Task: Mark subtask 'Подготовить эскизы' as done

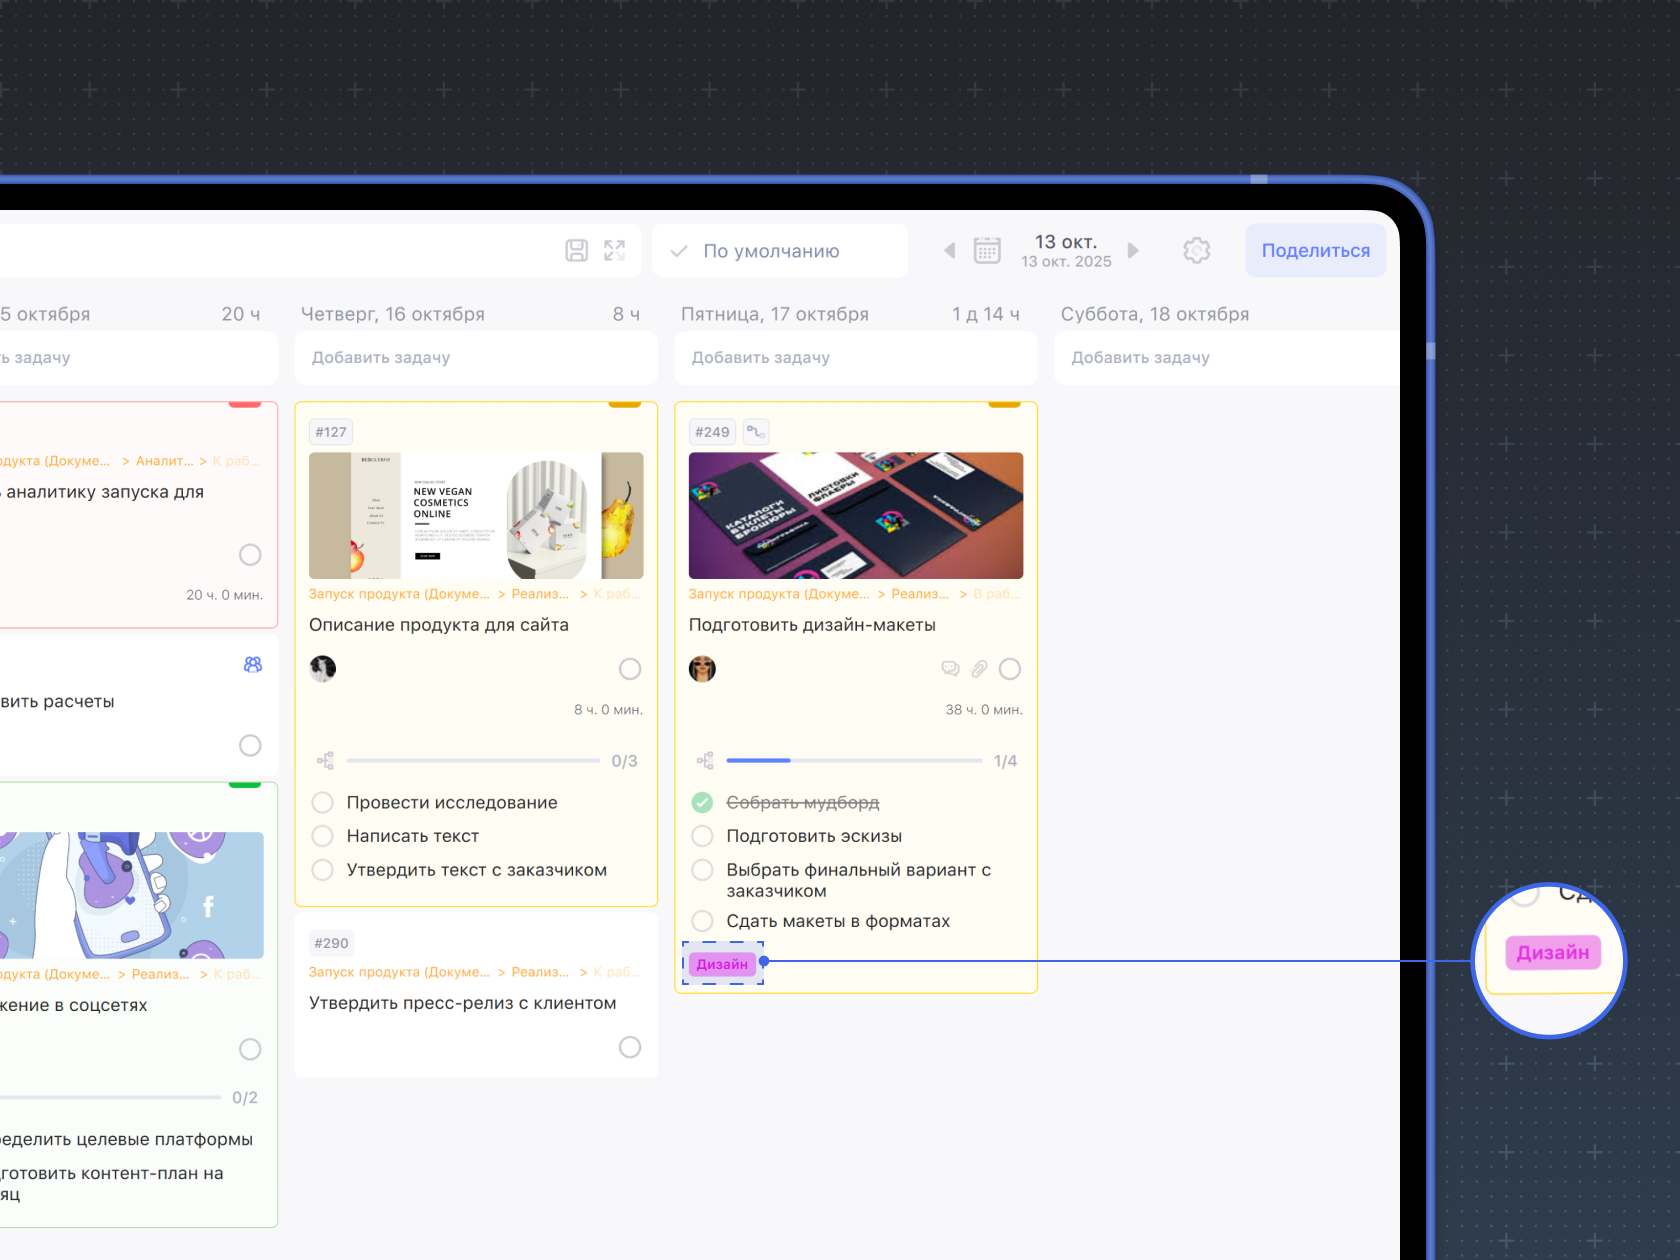Action: pyautogui.click(x=703, y=836)
